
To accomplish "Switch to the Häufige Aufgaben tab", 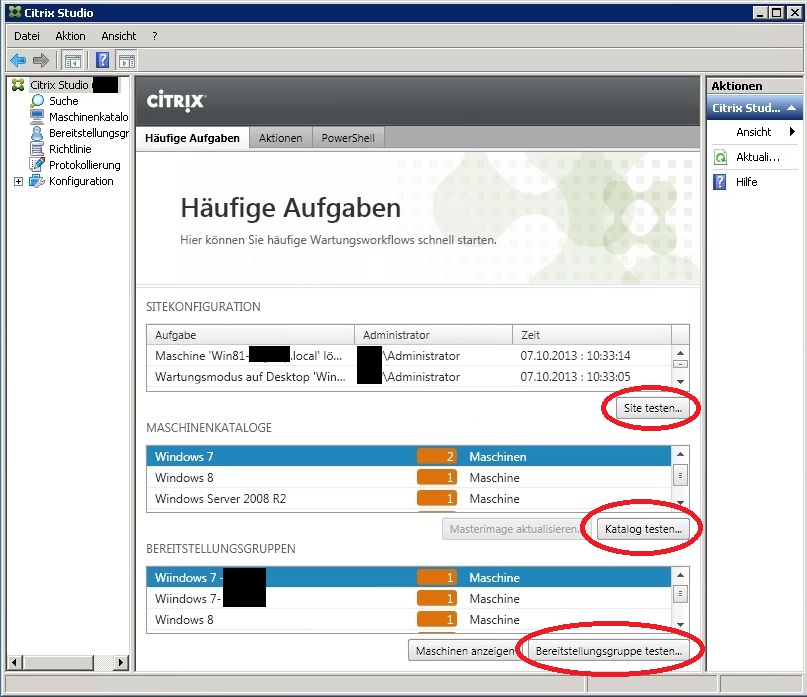I will [x=192, y=138].
